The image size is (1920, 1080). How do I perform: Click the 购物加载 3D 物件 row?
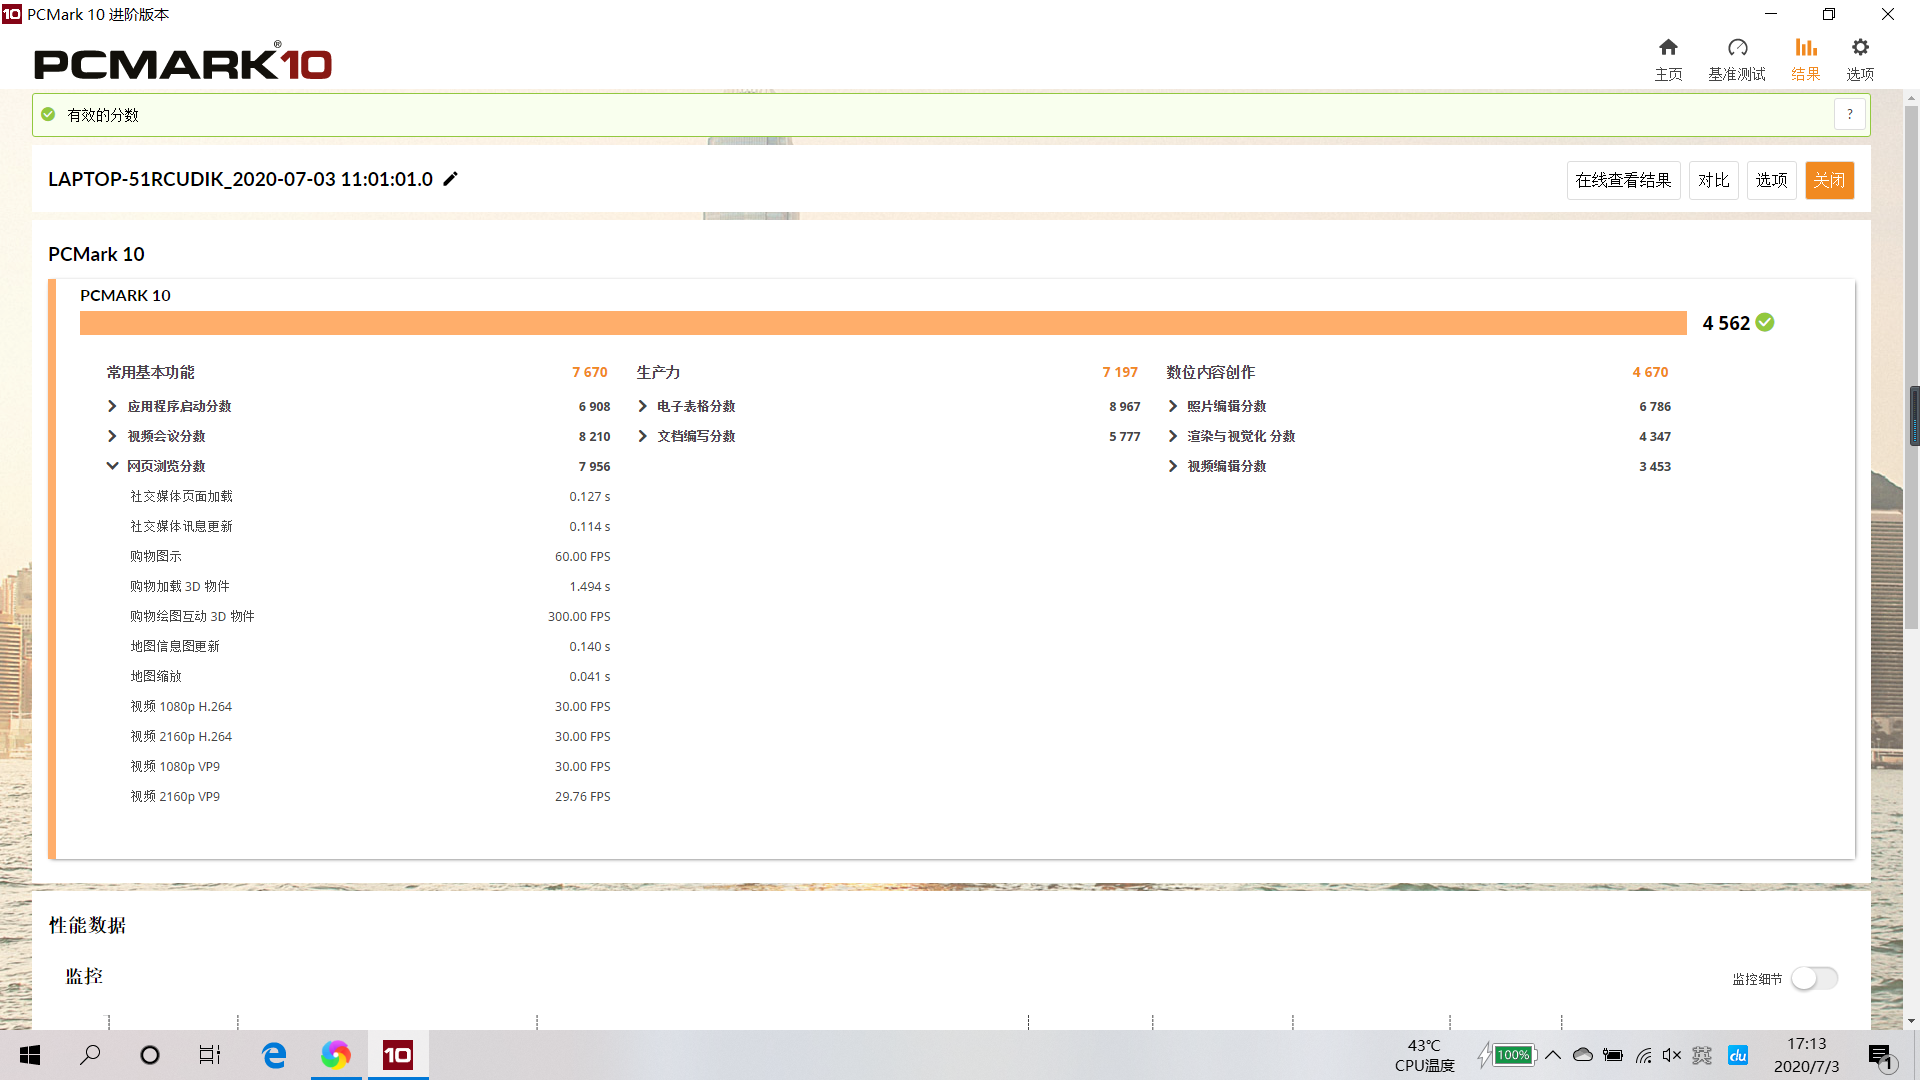tap(370, 586)
